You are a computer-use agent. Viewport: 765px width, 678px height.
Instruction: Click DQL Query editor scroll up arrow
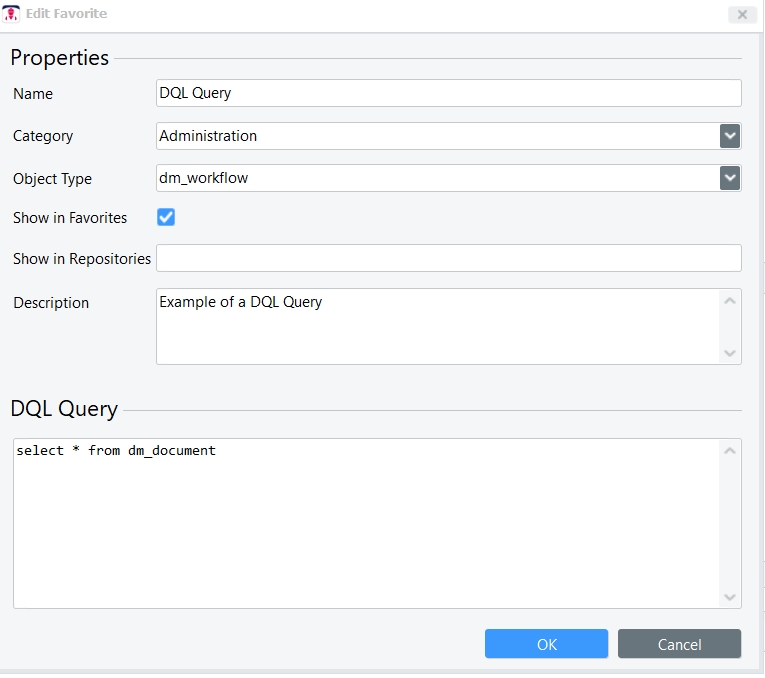click(x=730, y=451)
